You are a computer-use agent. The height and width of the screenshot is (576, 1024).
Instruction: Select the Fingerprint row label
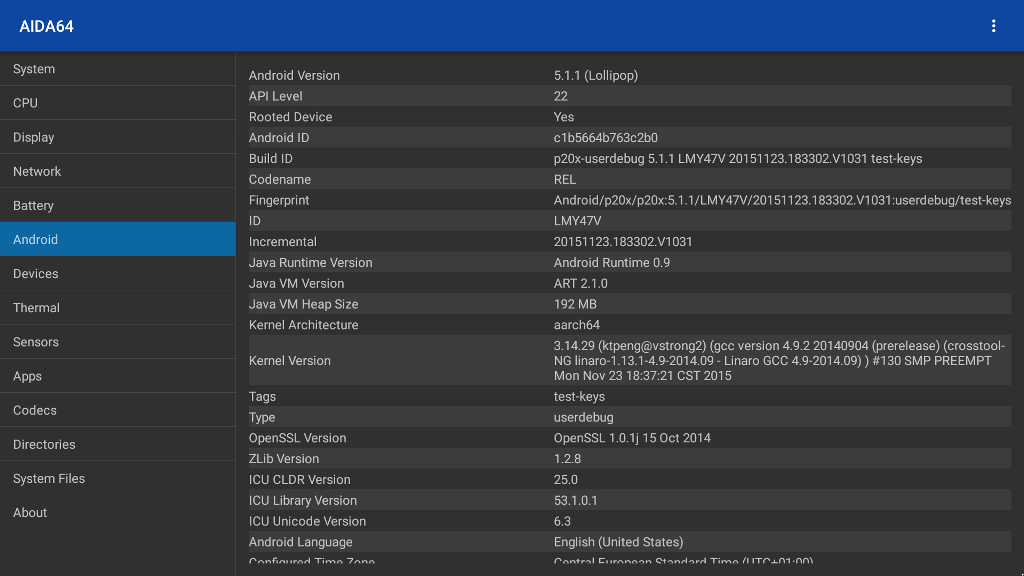click(x=279, y=200)
